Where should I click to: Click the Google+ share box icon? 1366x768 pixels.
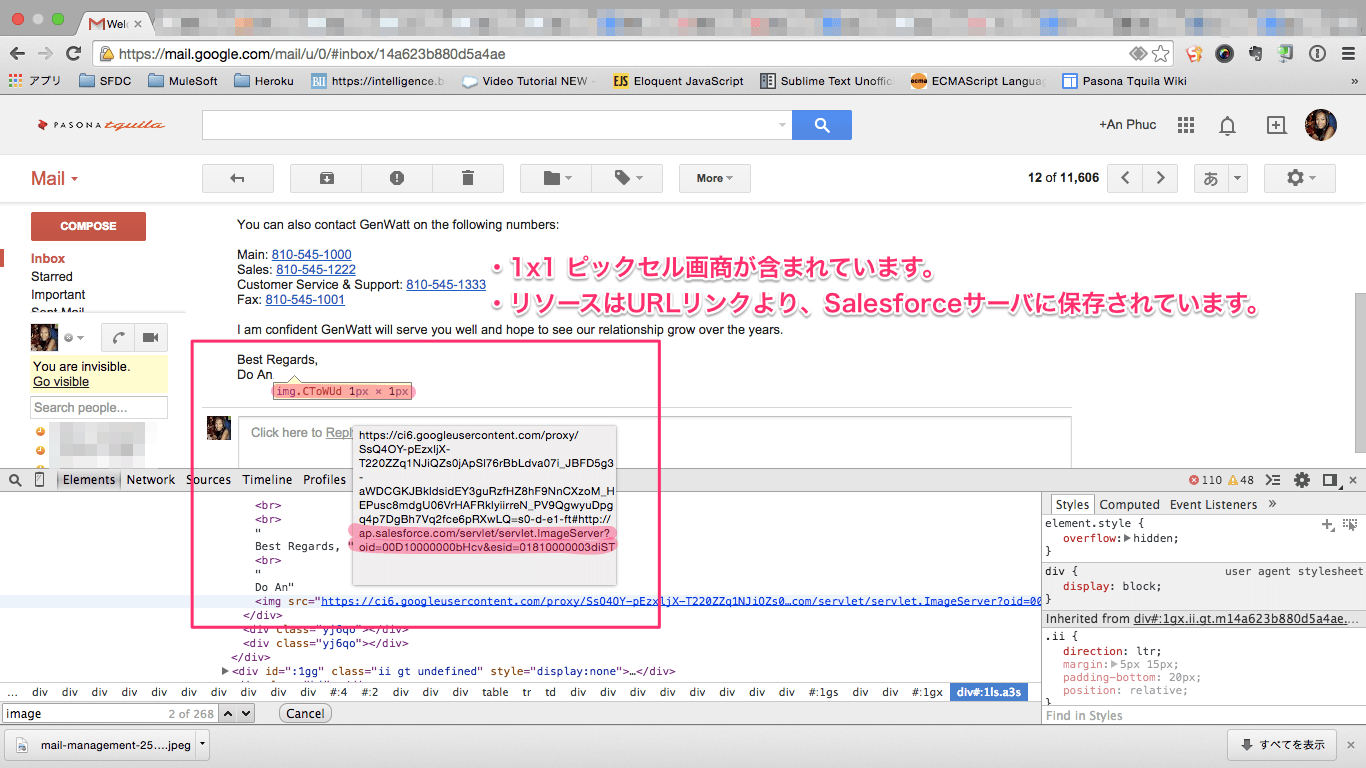[x=1276, y=125]
